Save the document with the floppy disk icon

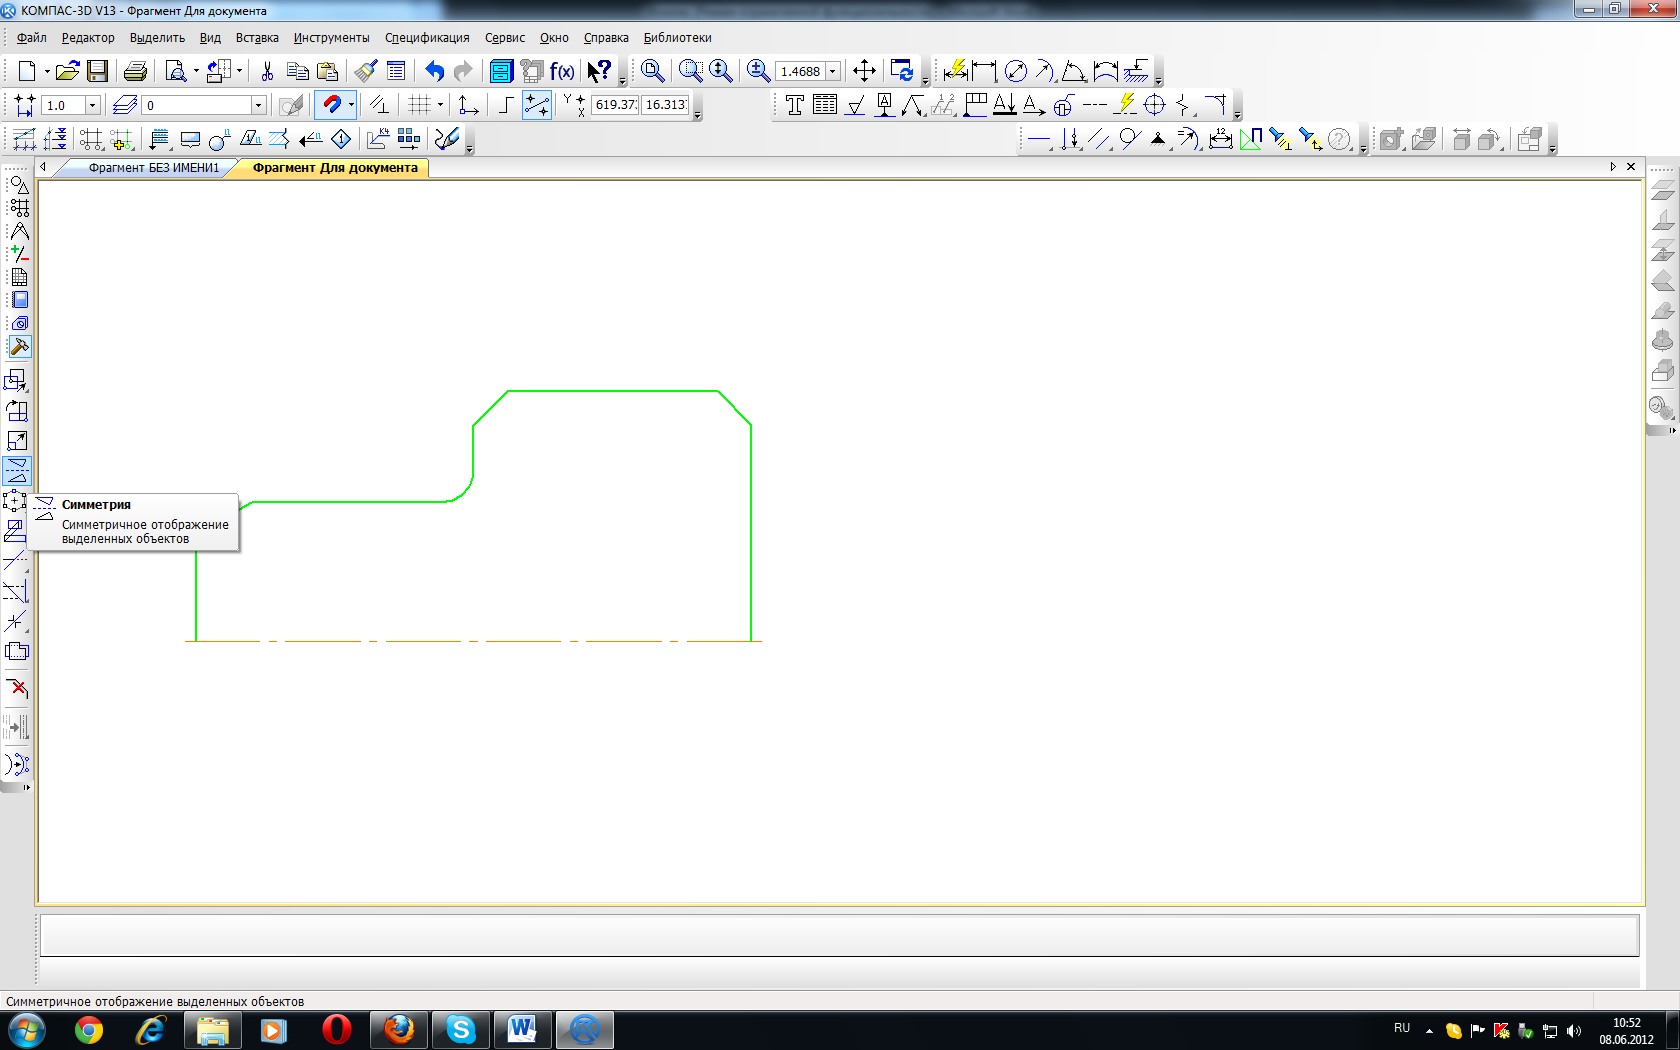pos(97,71)
